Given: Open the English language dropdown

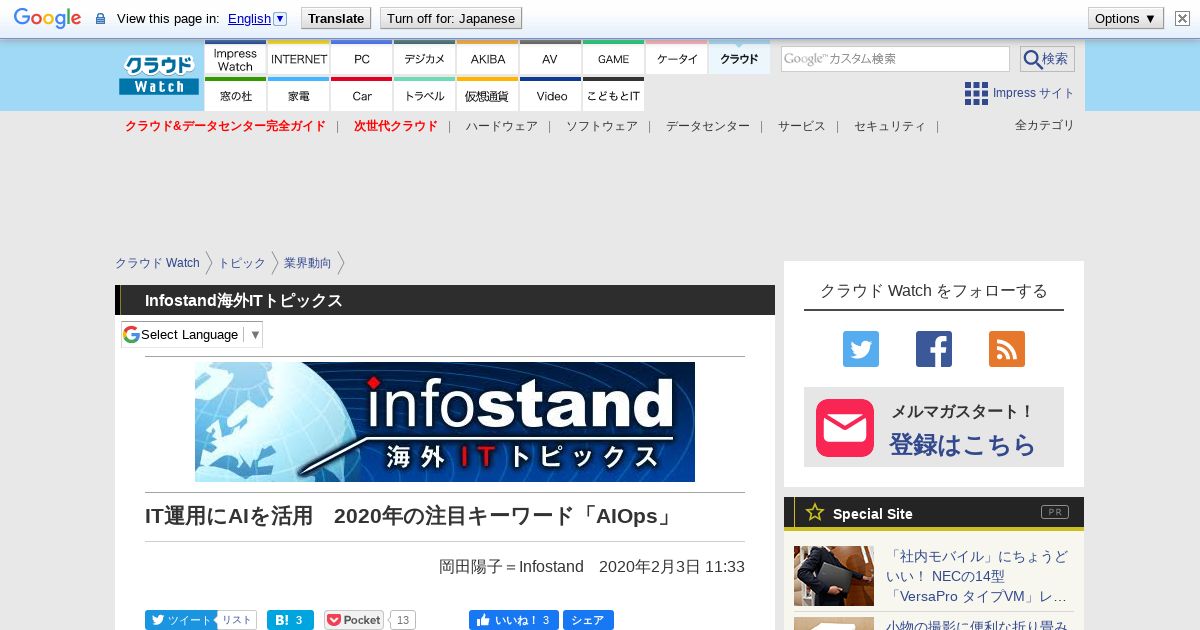Looking at the screenshot, I should click(257, 18).
